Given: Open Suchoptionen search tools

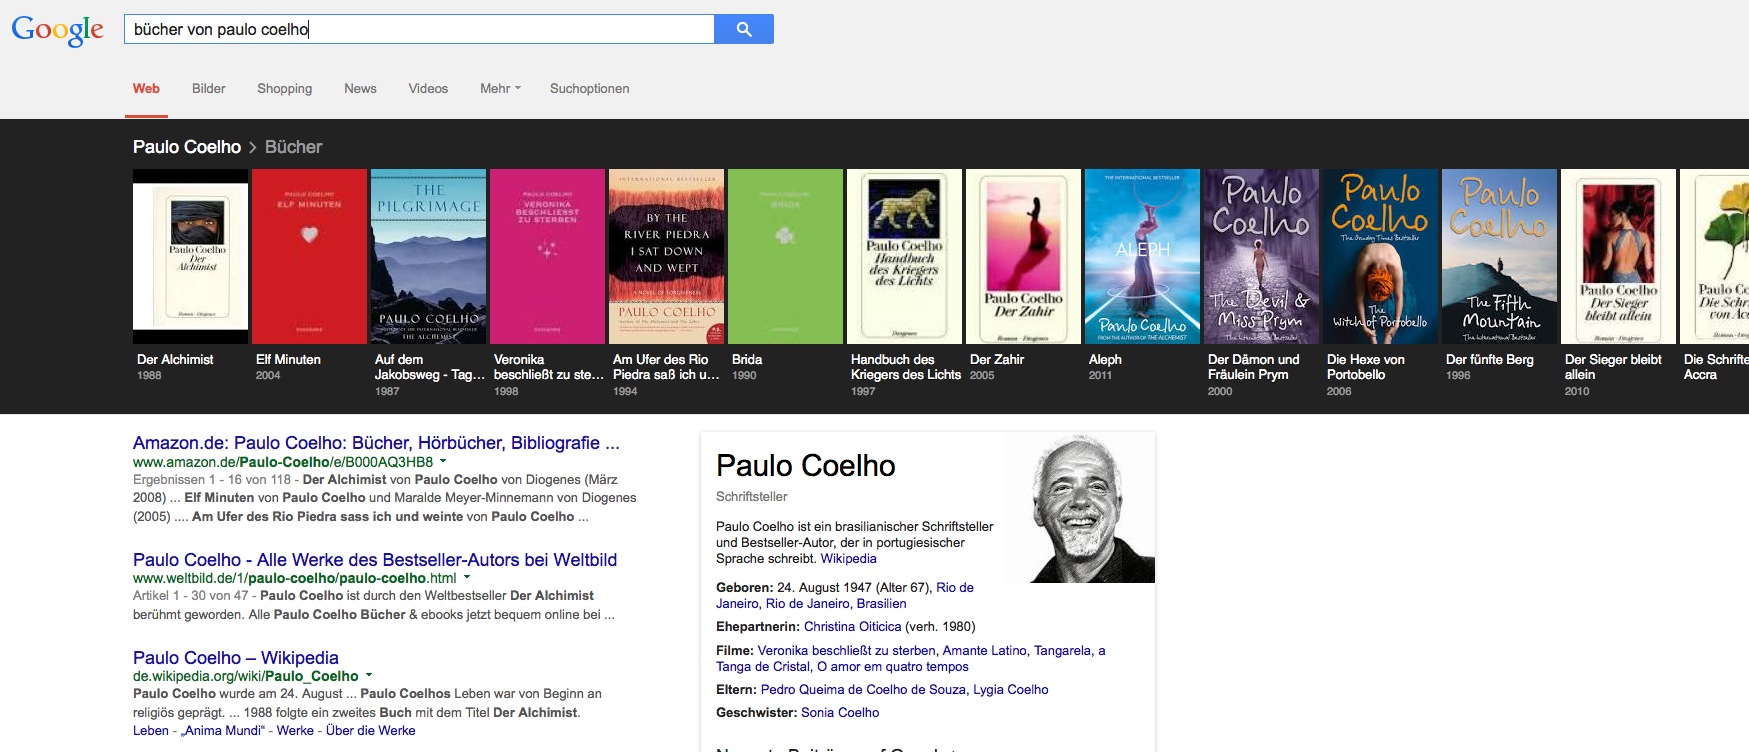Looking at the screenshot, I should pos(589,88).
